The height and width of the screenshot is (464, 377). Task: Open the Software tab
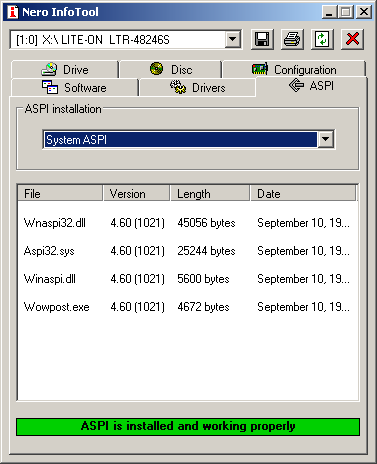point(74,88)
